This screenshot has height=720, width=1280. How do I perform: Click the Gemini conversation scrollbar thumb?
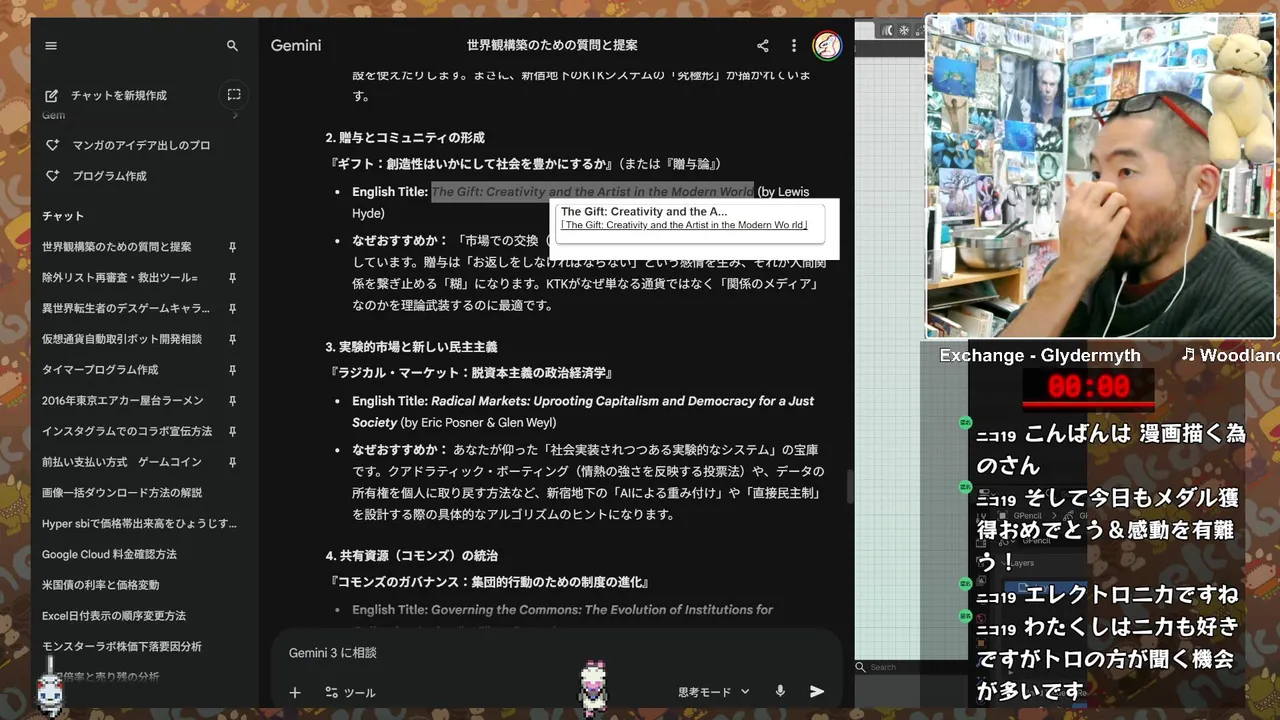(850, 487)
